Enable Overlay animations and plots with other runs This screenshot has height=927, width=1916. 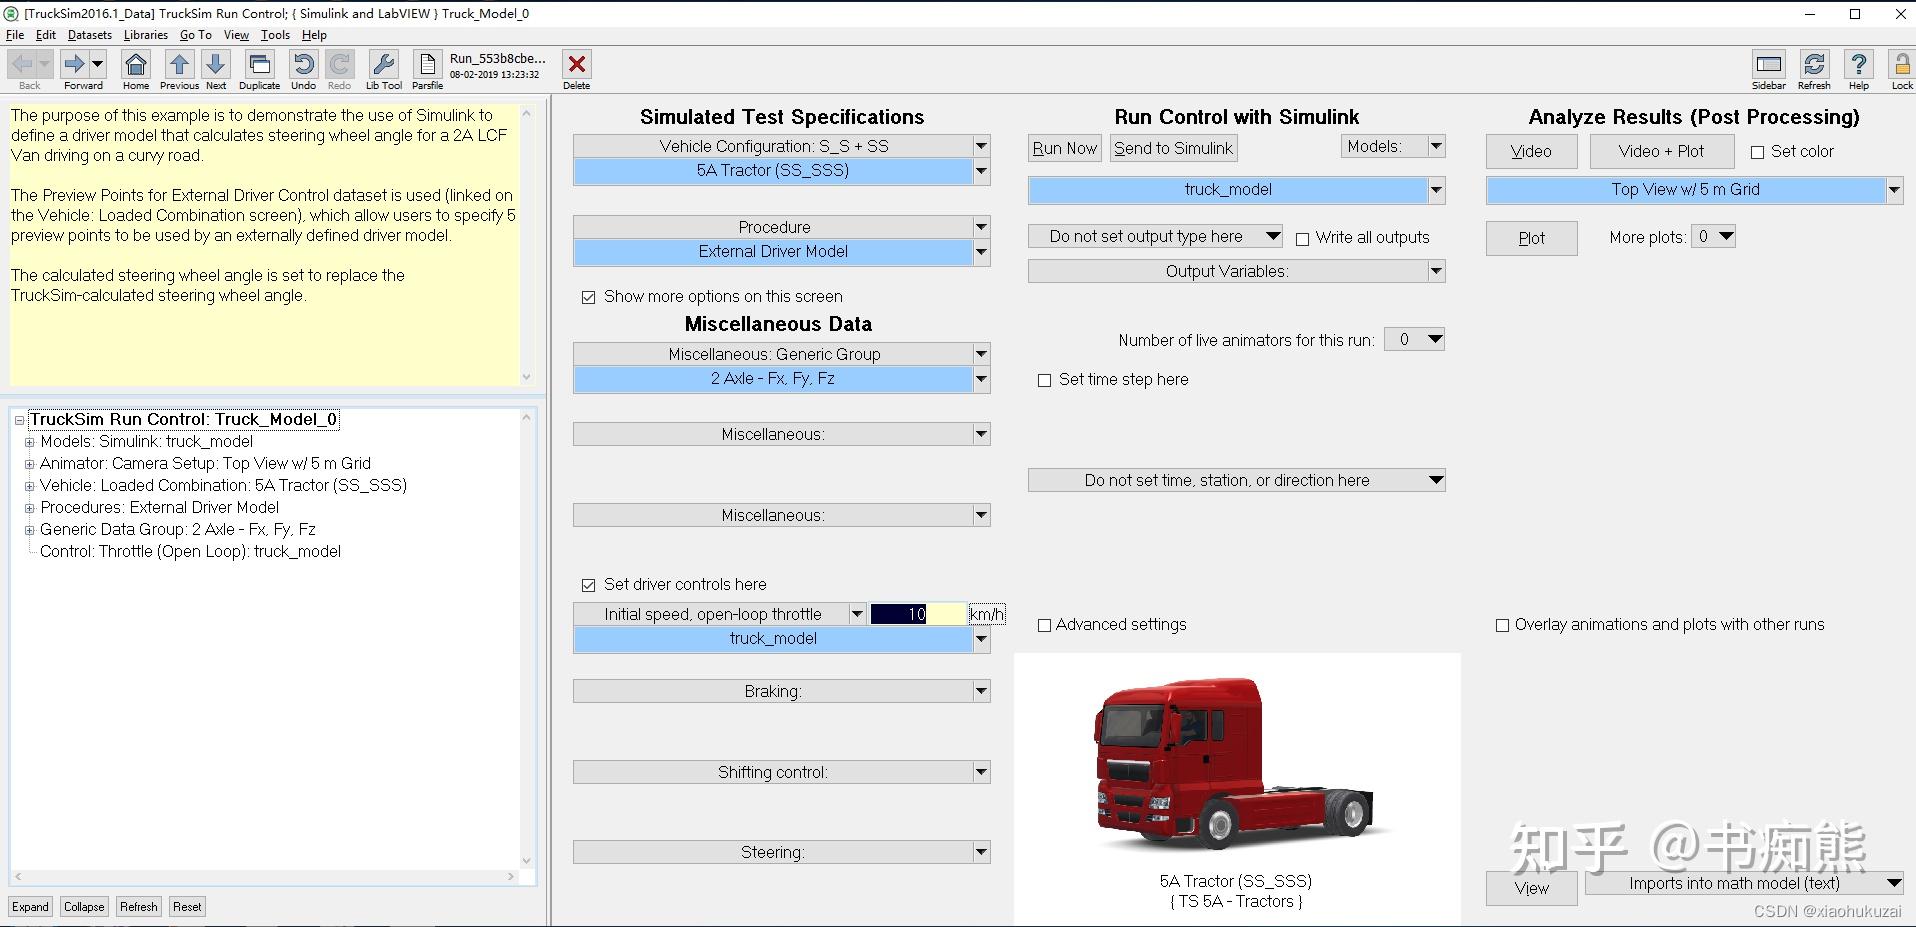[1502, 625]
